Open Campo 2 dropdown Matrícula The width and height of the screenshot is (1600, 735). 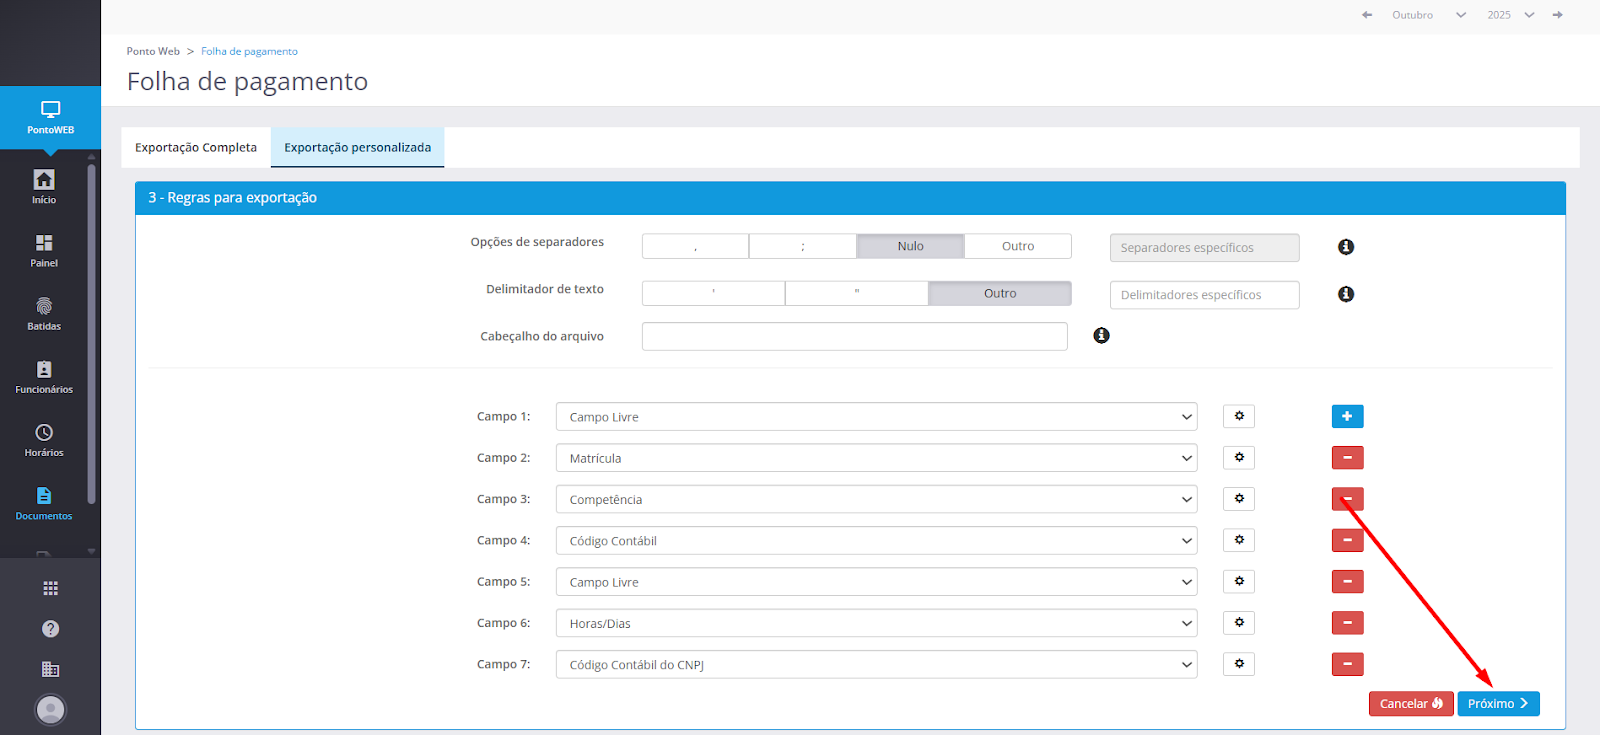point(876,457)
